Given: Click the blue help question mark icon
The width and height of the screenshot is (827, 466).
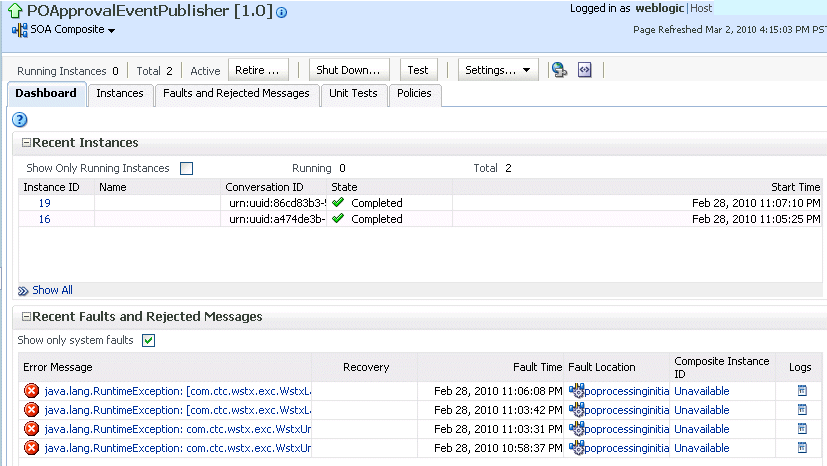Looking at the screenshot, I should tap(20, 120).
